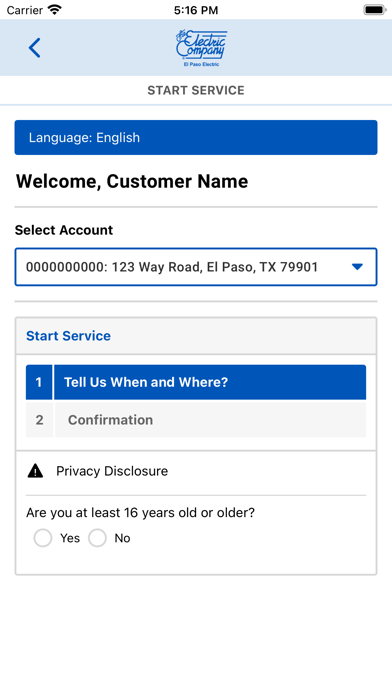Tap the El Paso Electric logo
This screenshot has height=696, width=392.
pyautogui.click(x=201, y=48)
